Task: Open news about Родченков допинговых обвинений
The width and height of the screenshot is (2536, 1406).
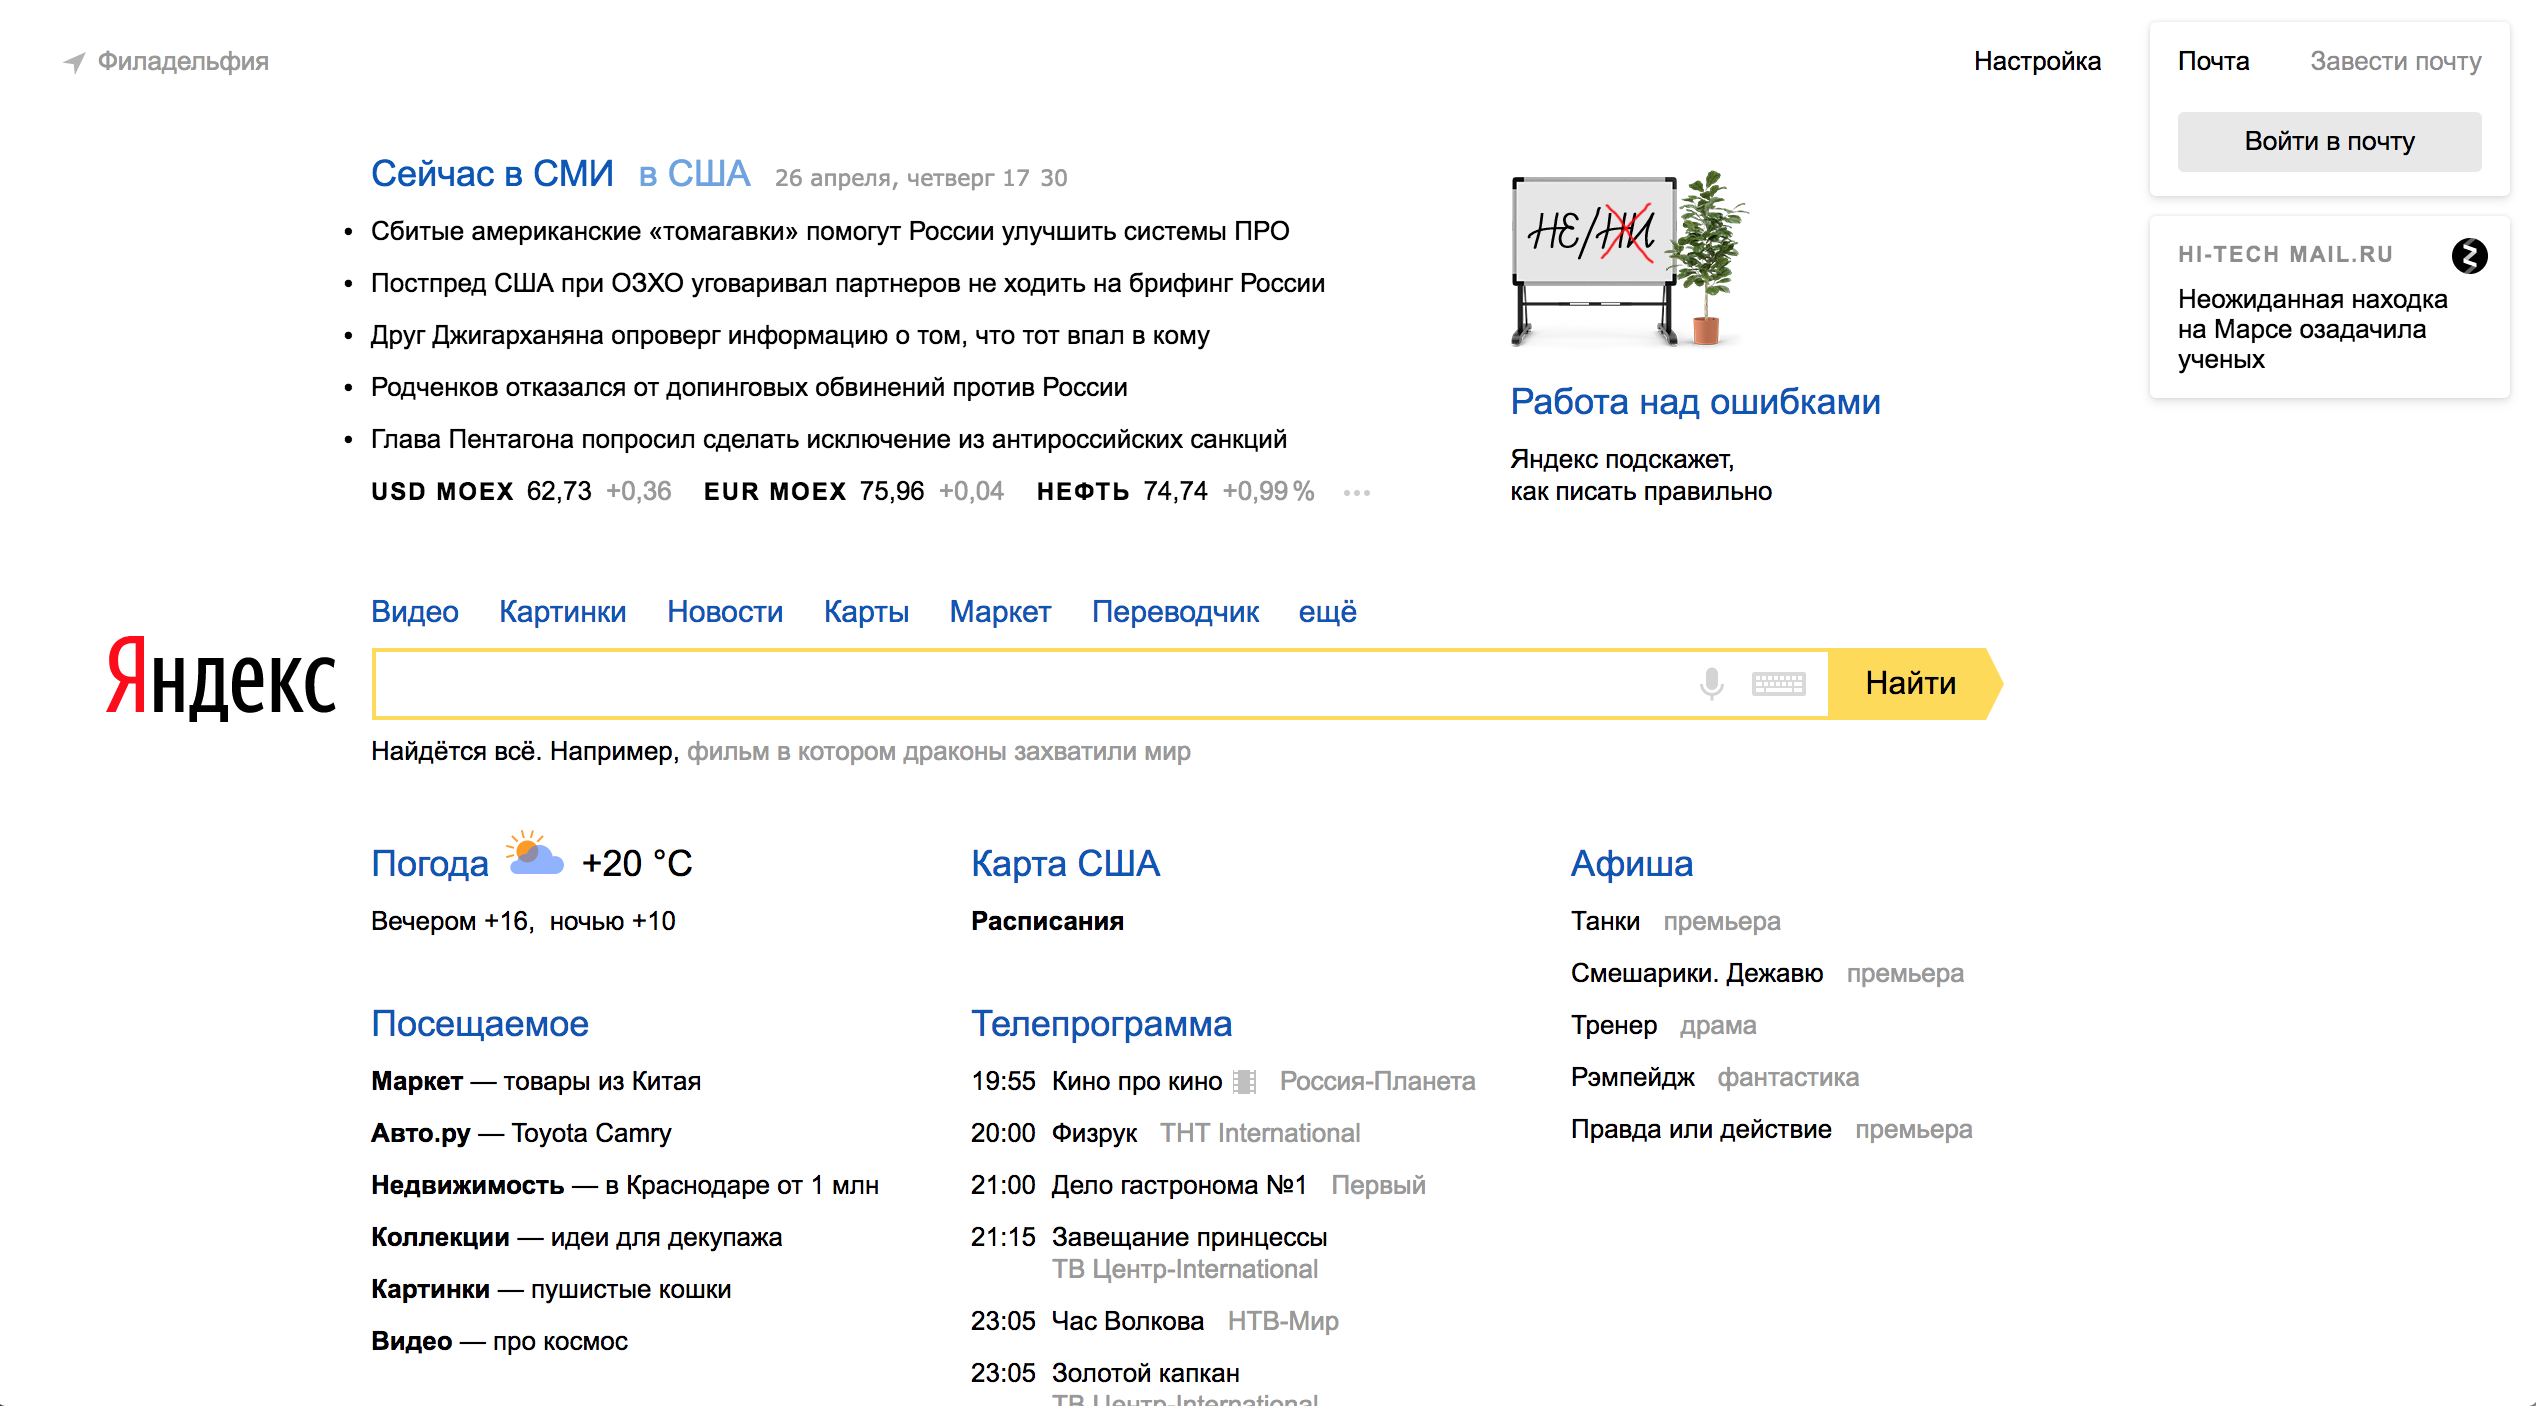Action: click(749, 387)
